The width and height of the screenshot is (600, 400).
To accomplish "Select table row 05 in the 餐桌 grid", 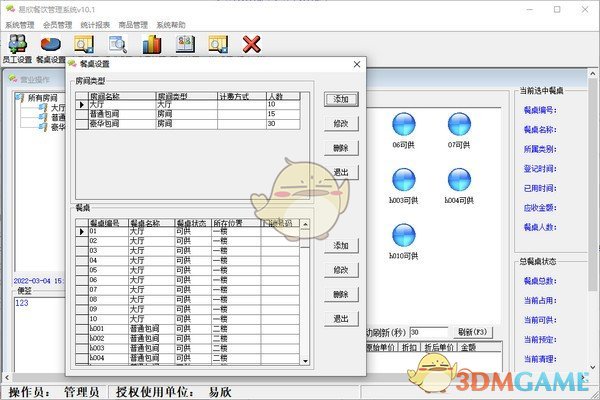I will point(188,270).
